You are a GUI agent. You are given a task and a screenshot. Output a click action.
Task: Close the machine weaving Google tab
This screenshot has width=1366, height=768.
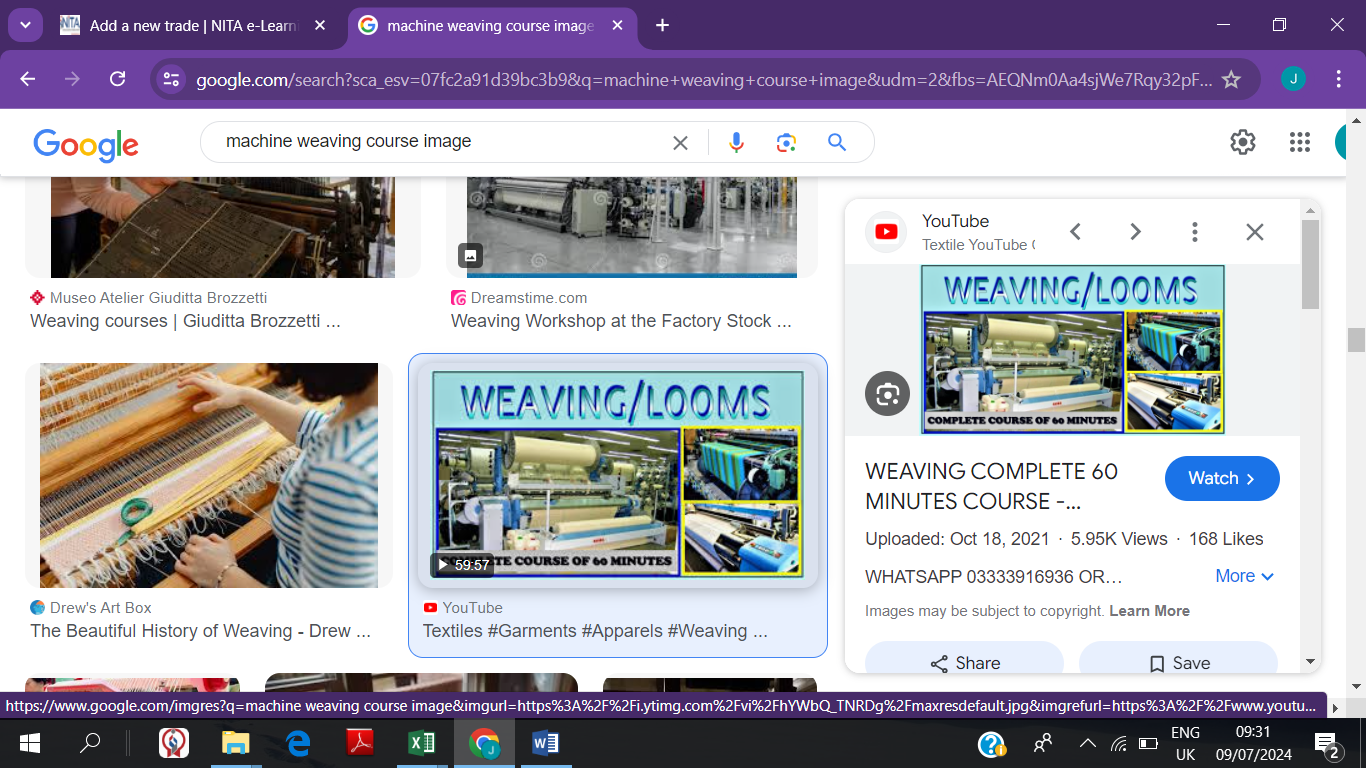[617, 26]
